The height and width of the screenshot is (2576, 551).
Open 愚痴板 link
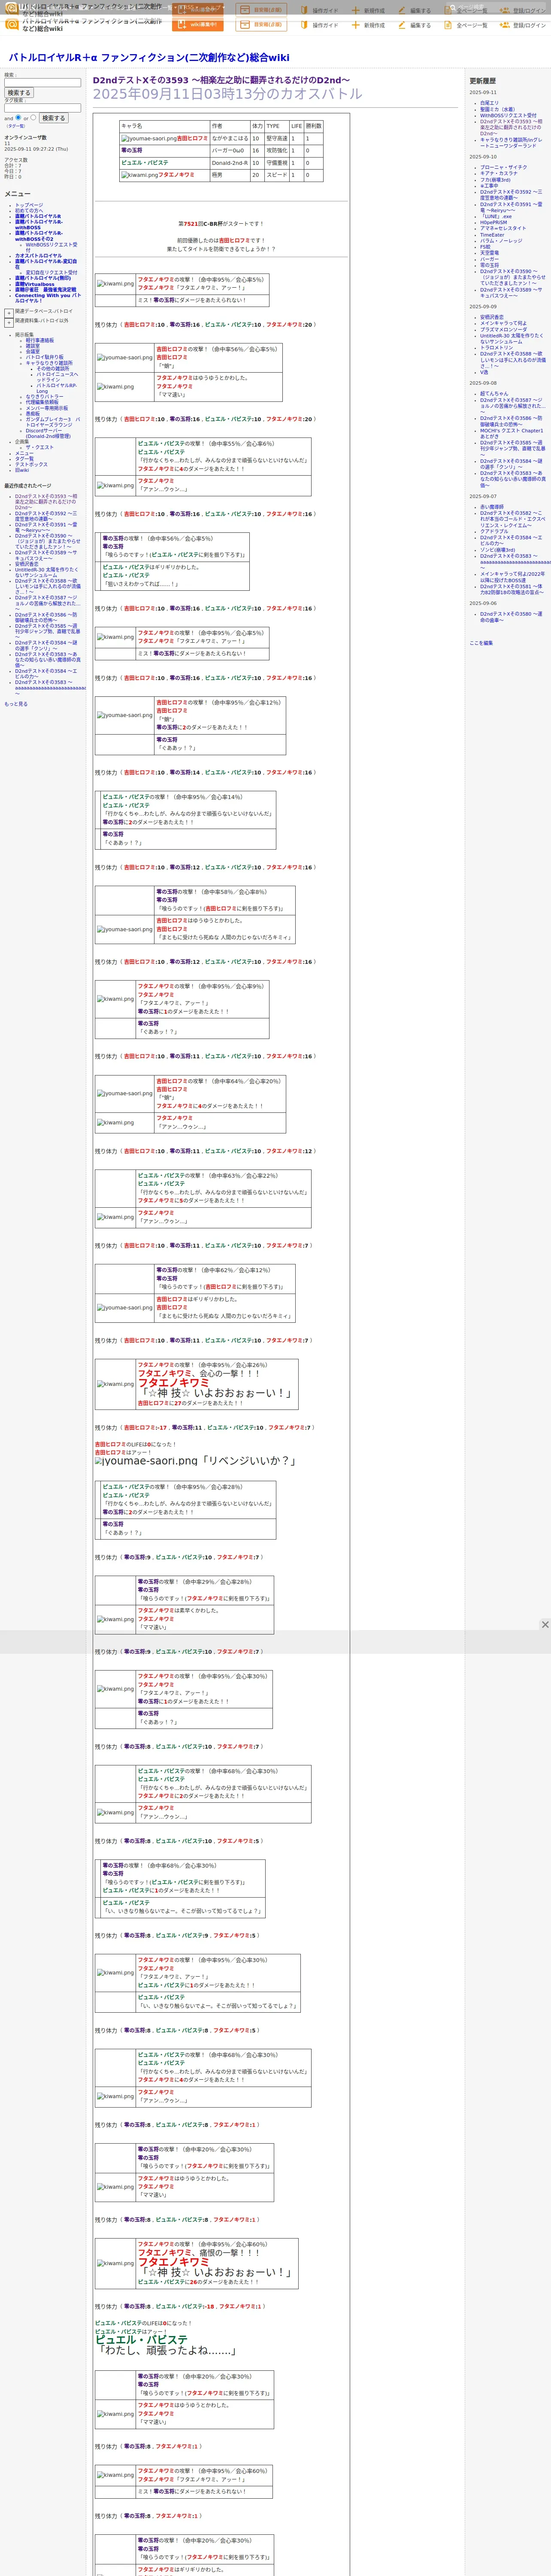(x=33, y=414)
